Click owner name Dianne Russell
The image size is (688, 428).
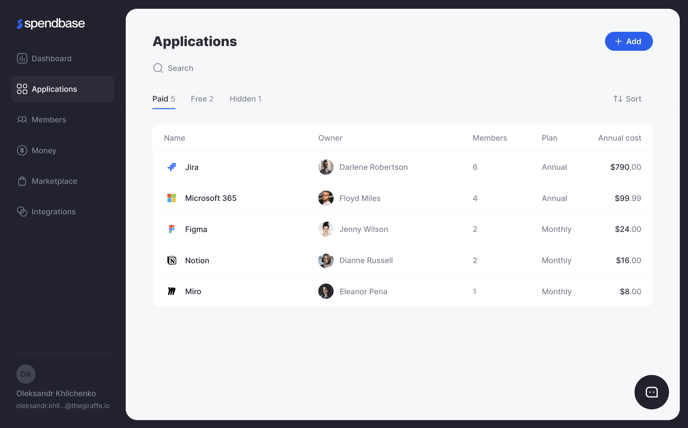click(366, 260)
